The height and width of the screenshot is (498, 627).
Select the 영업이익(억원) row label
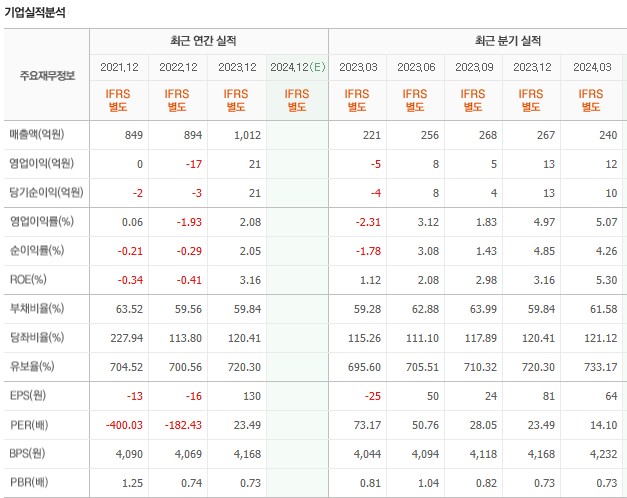tap(42, 164)
